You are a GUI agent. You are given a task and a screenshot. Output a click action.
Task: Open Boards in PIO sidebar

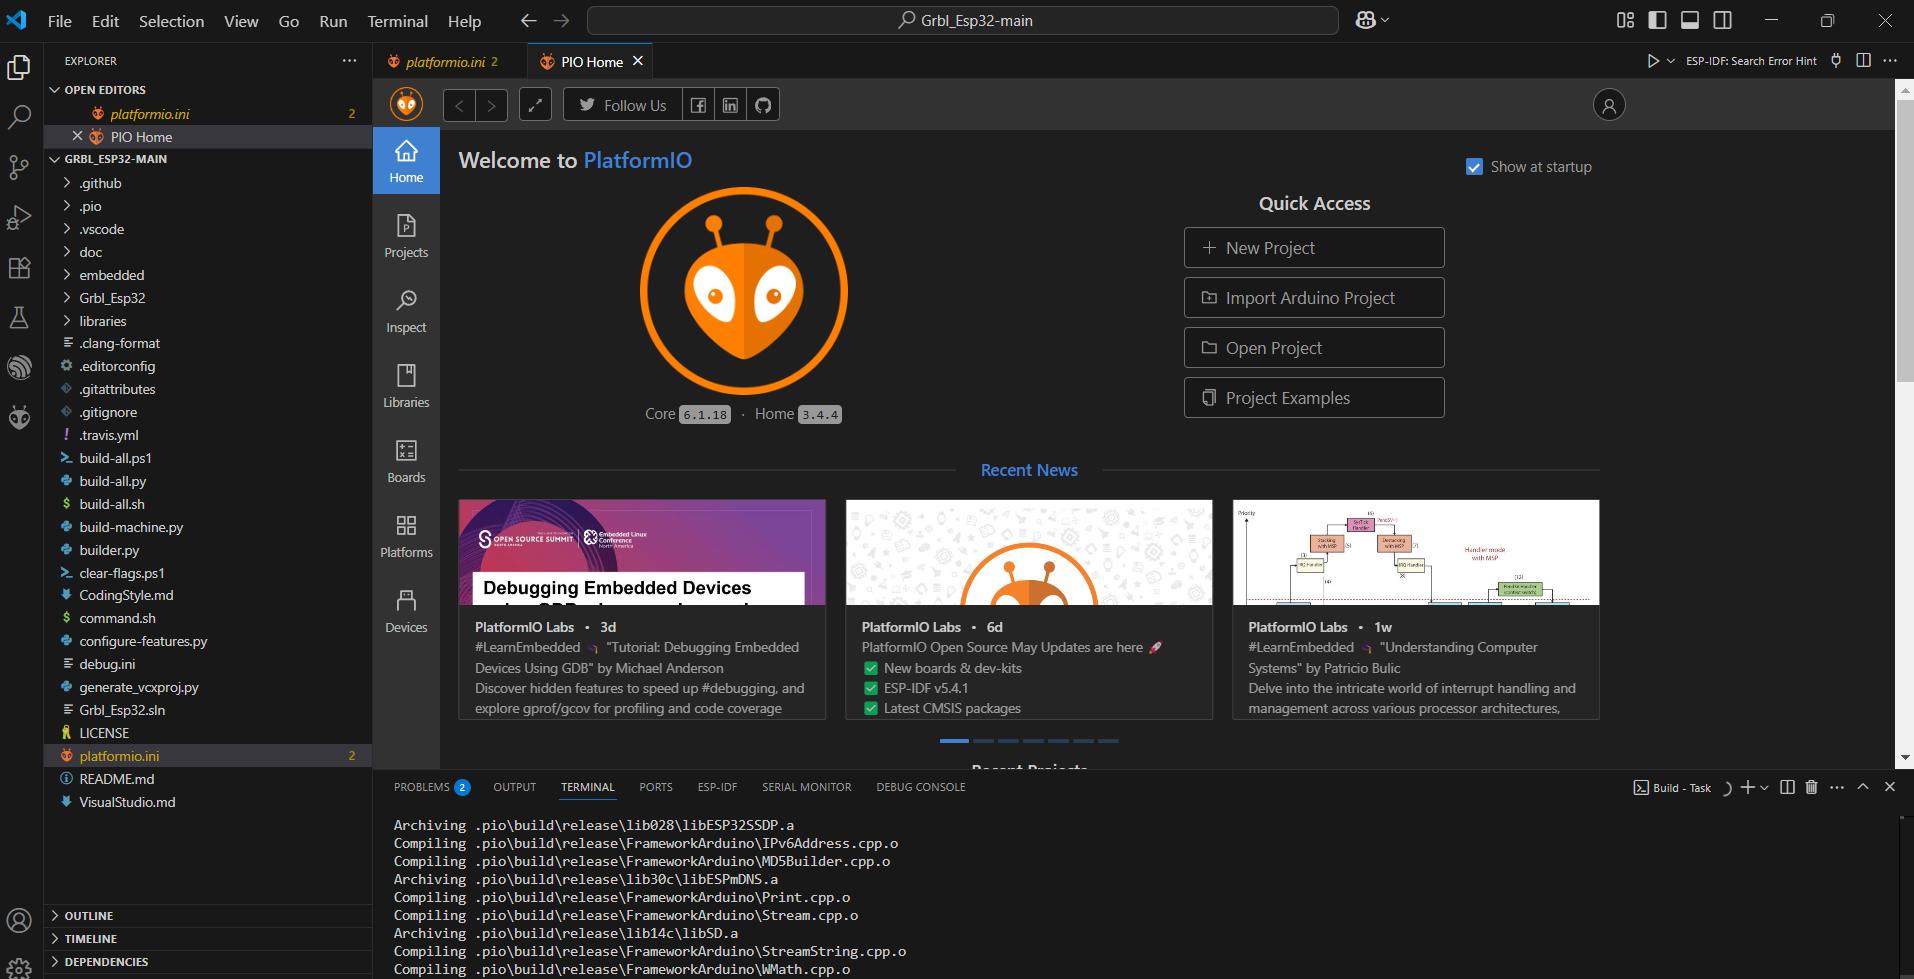pos(406,461)
